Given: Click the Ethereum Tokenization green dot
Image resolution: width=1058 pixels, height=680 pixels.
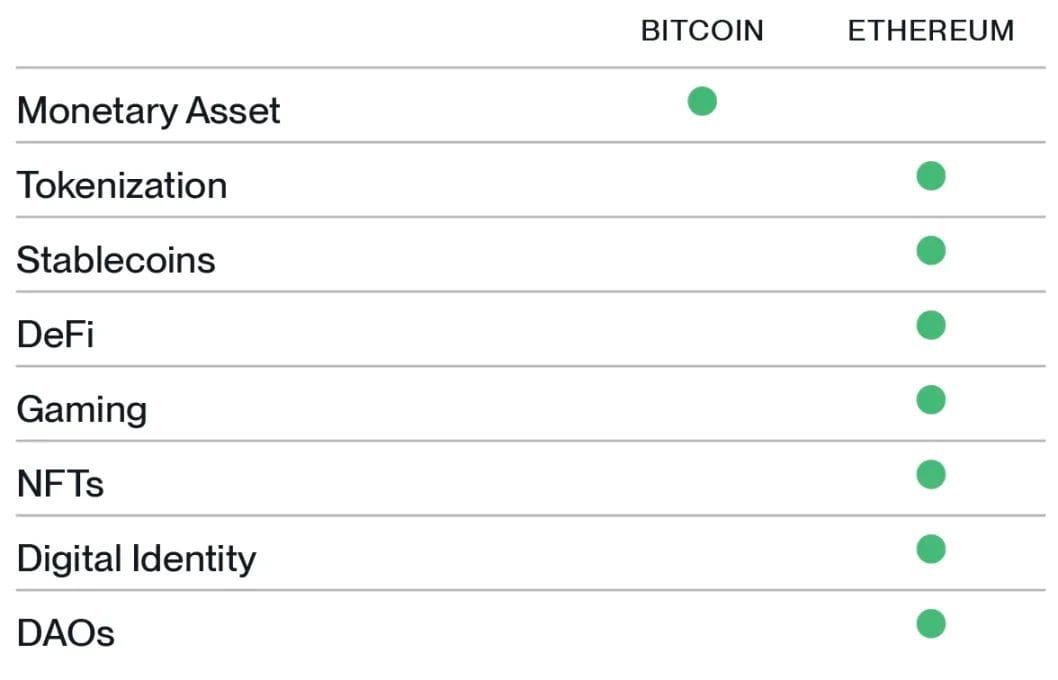Looking at the screenshot, I should [930, 176].
